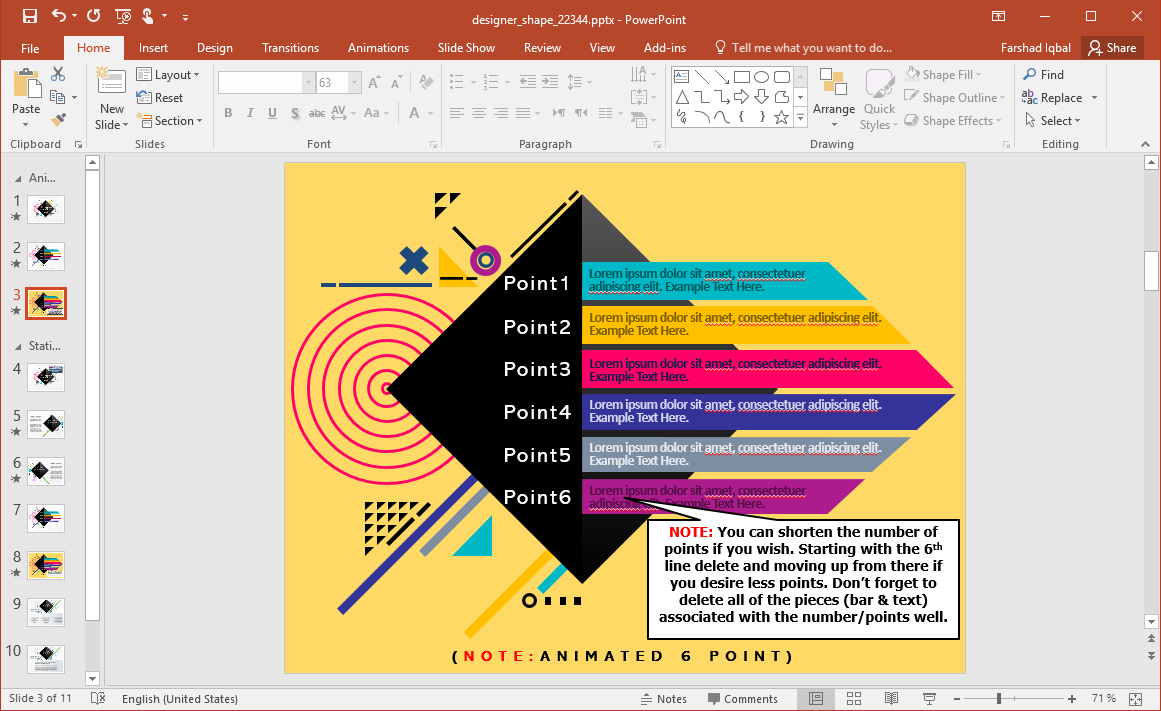The image size is (1161, 711).
Task: Pick the 5-point star shape
Action: click(781, 117)
